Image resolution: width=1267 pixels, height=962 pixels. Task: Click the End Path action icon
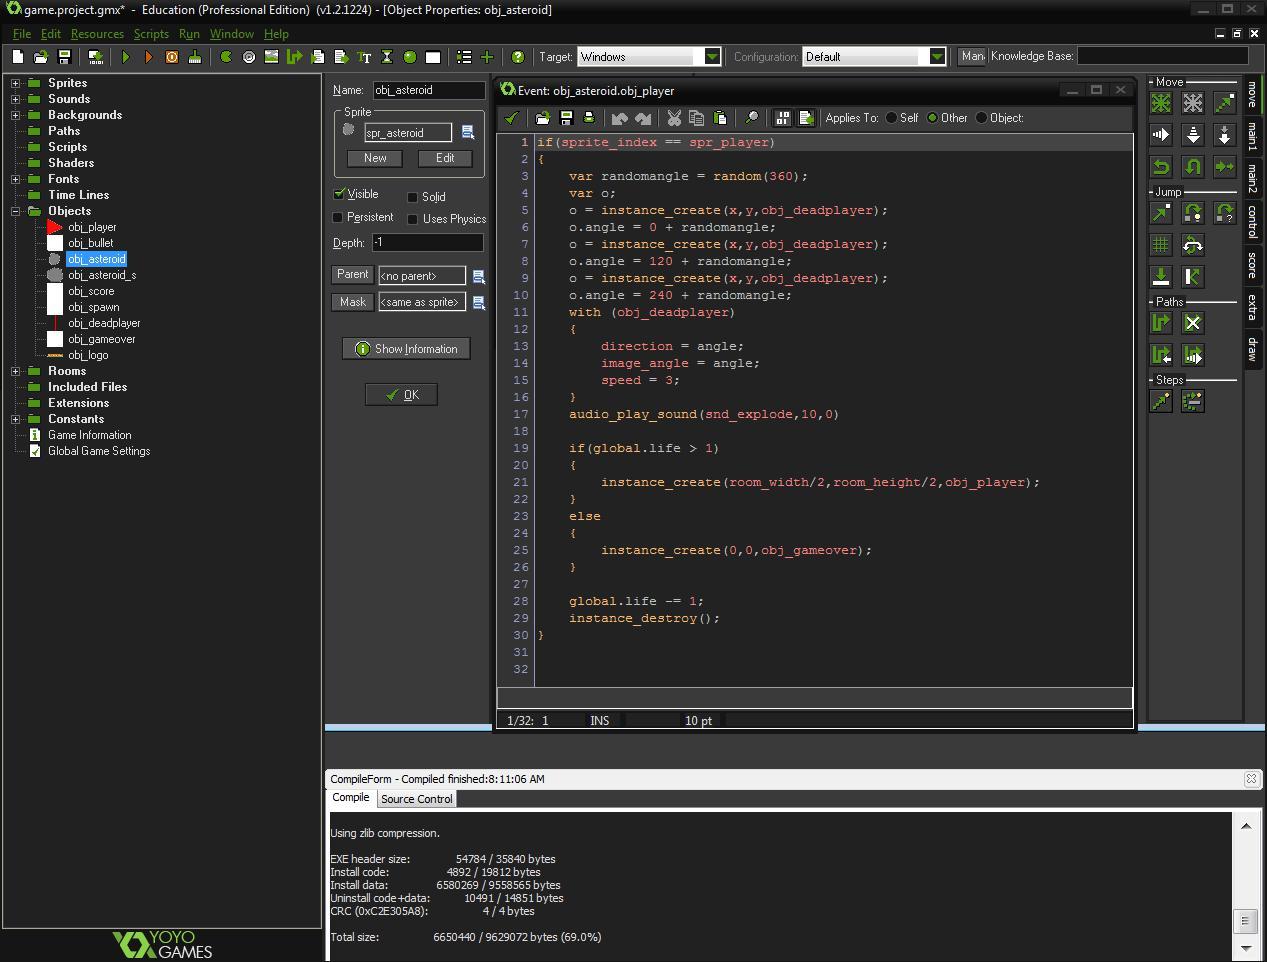(x=1193, y=323)
